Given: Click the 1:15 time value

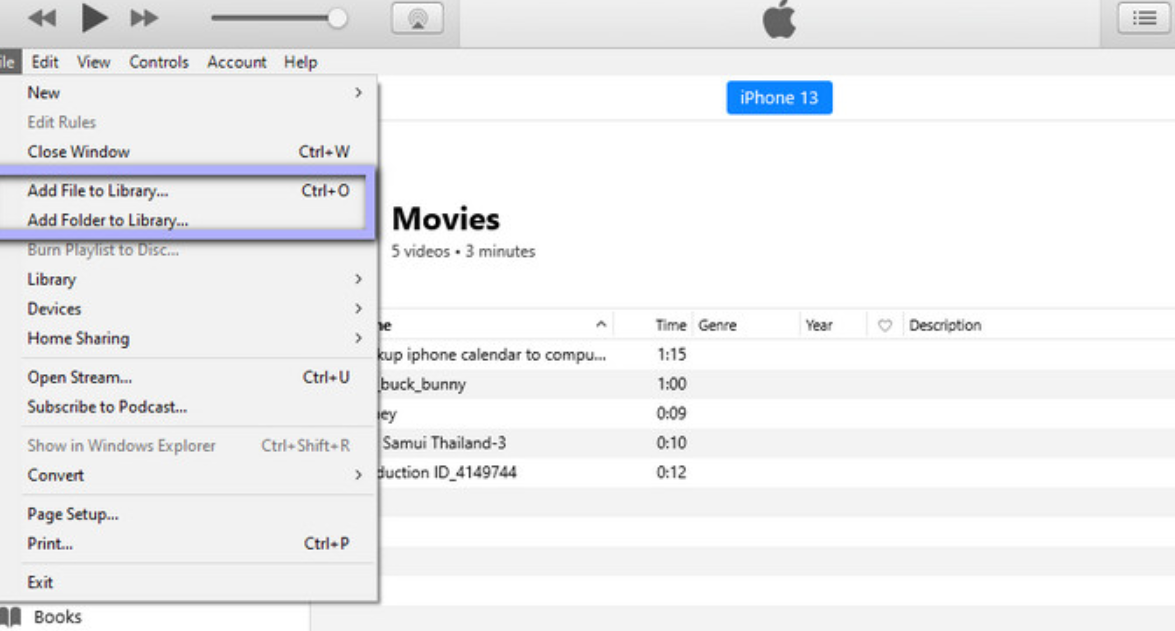Looking at the screenshot, I should tap(671, 354).
